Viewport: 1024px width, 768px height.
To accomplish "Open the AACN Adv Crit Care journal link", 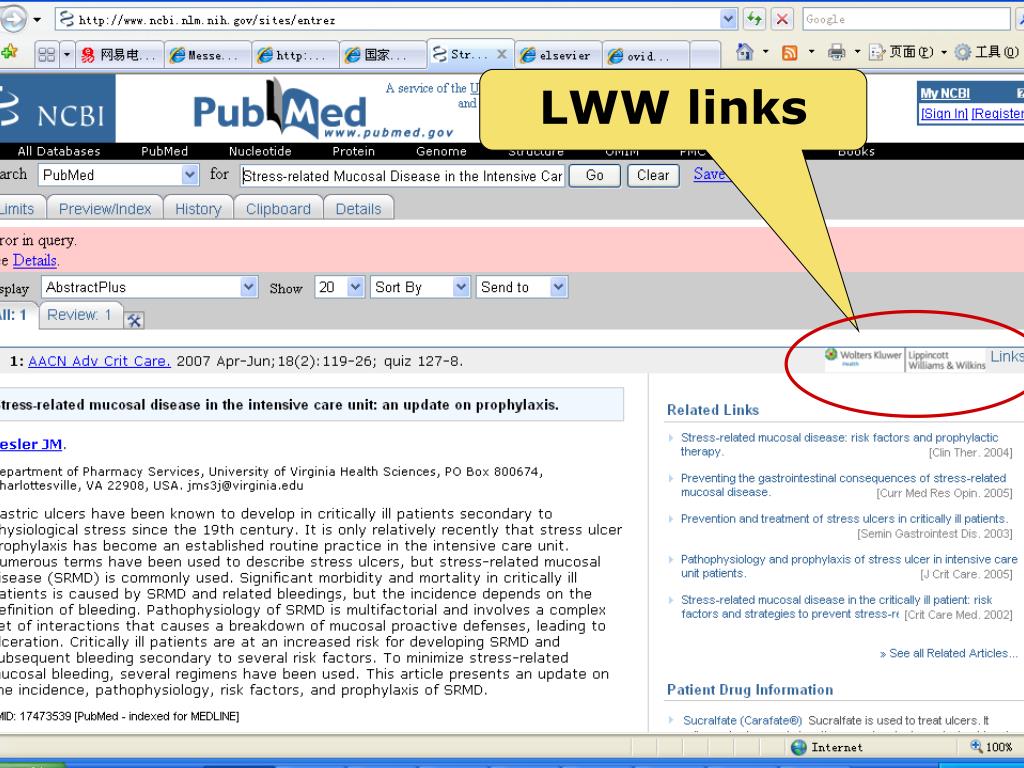I will click(99, 361).
